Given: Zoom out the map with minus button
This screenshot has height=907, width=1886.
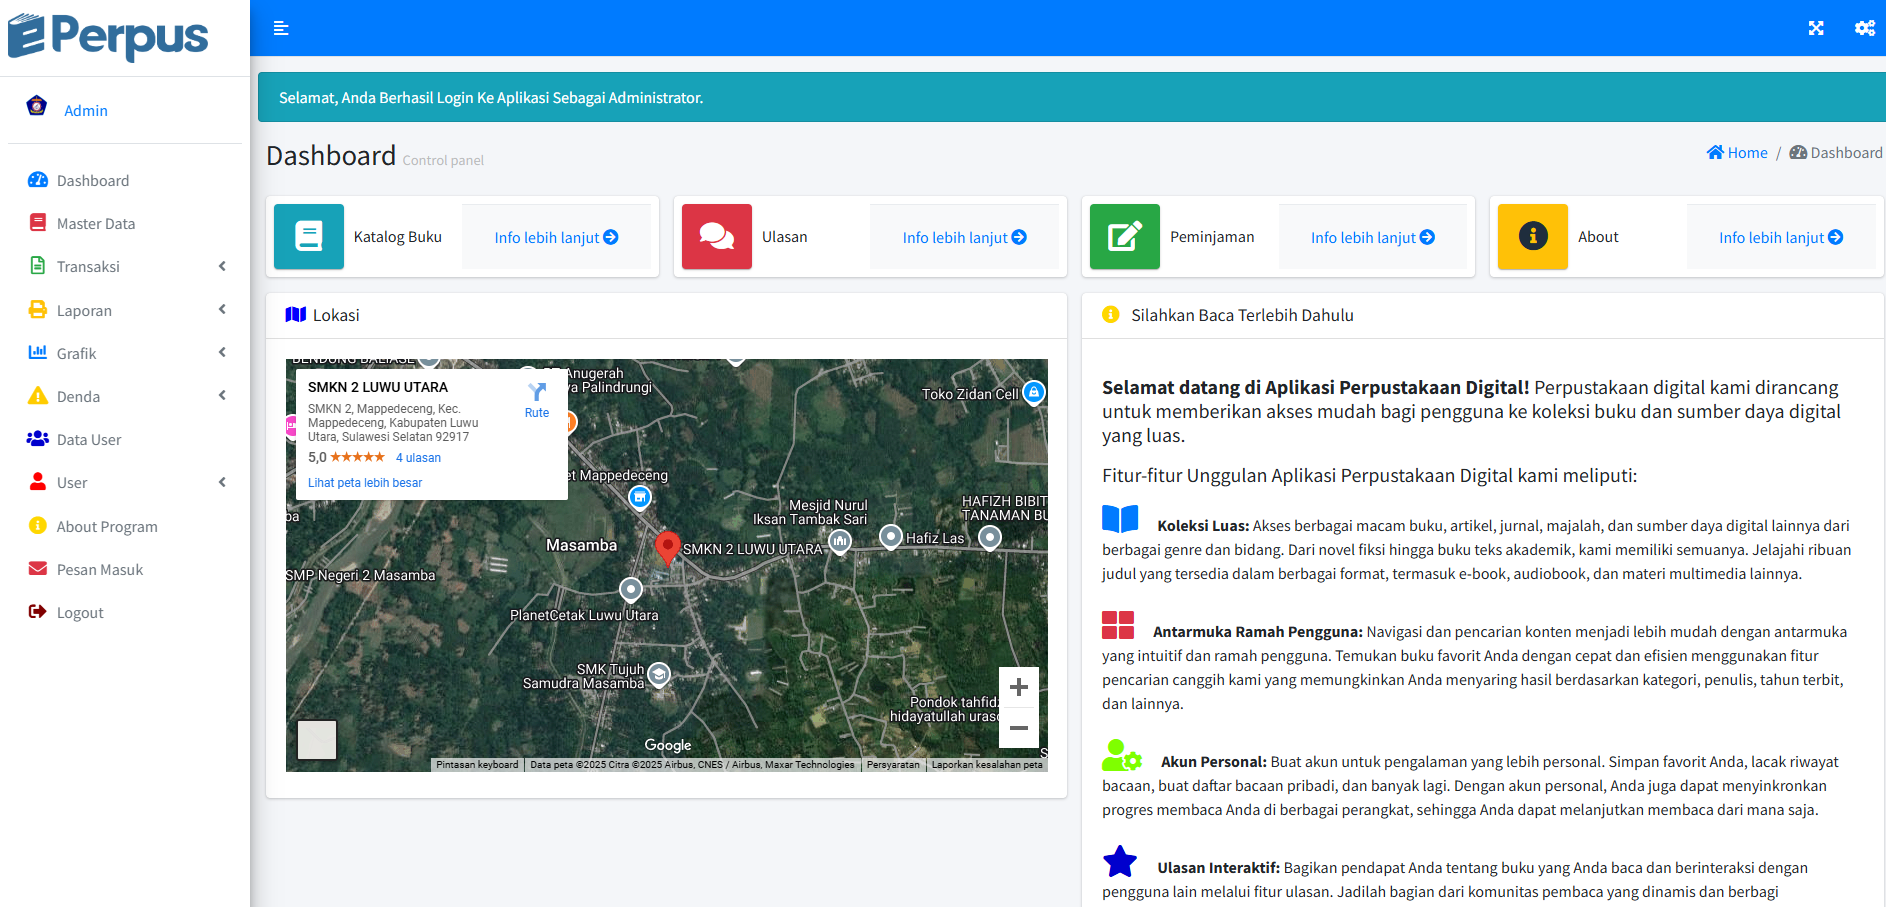Looking at the screenshot, I should (x=1018, y=728).
